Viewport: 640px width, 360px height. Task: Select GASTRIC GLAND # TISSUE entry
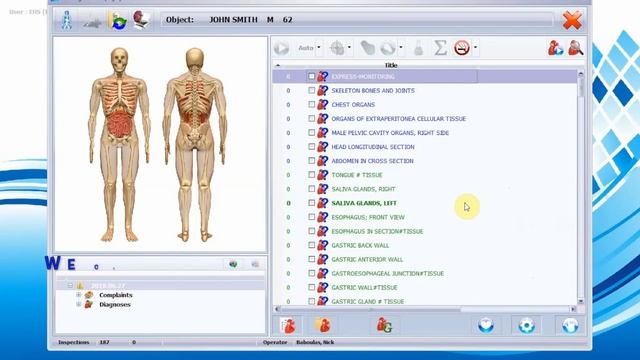pyautogui.click(x=367, y=302)
